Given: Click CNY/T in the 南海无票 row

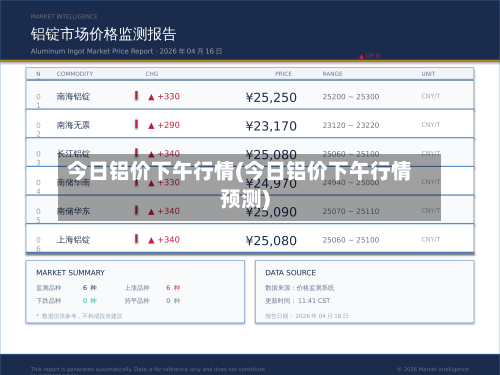Looking at the screenshot, I should click(431, 125).
